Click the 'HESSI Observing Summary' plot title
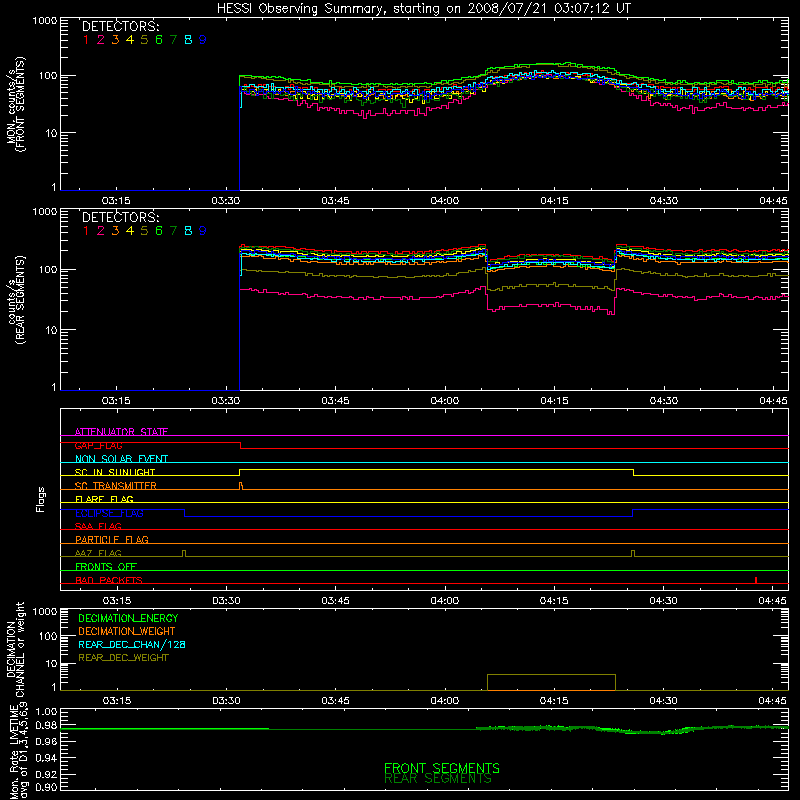 click(x=424, y=8)
